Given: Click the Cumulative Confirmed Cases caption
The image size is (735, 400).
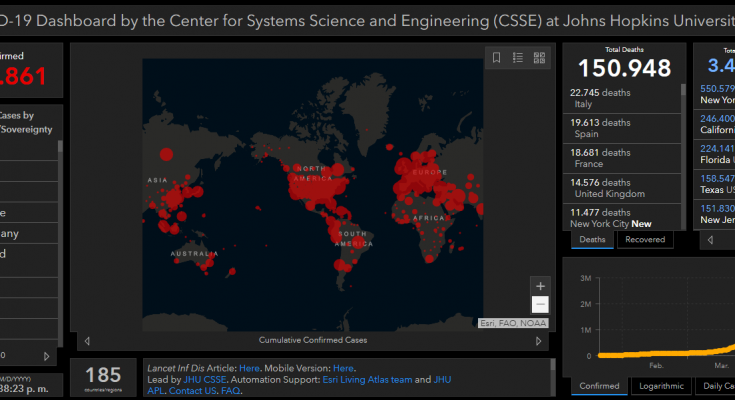Looking at the screenshot, I should [x=313, y=340].
